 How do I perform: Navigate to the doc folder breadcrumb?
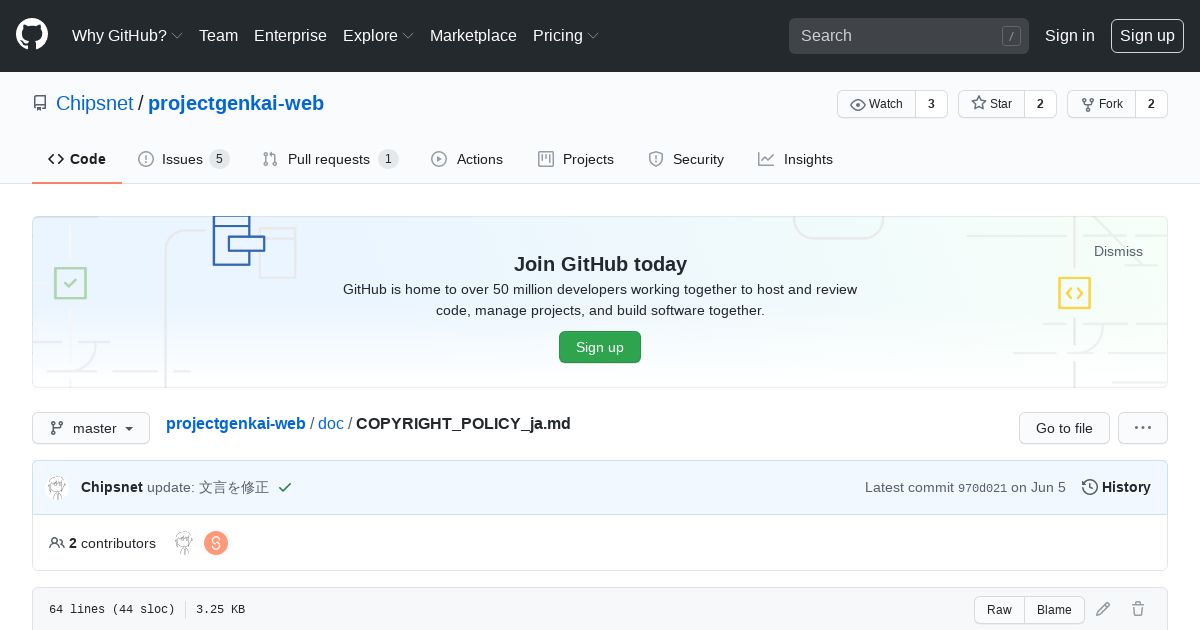point(331,423)
